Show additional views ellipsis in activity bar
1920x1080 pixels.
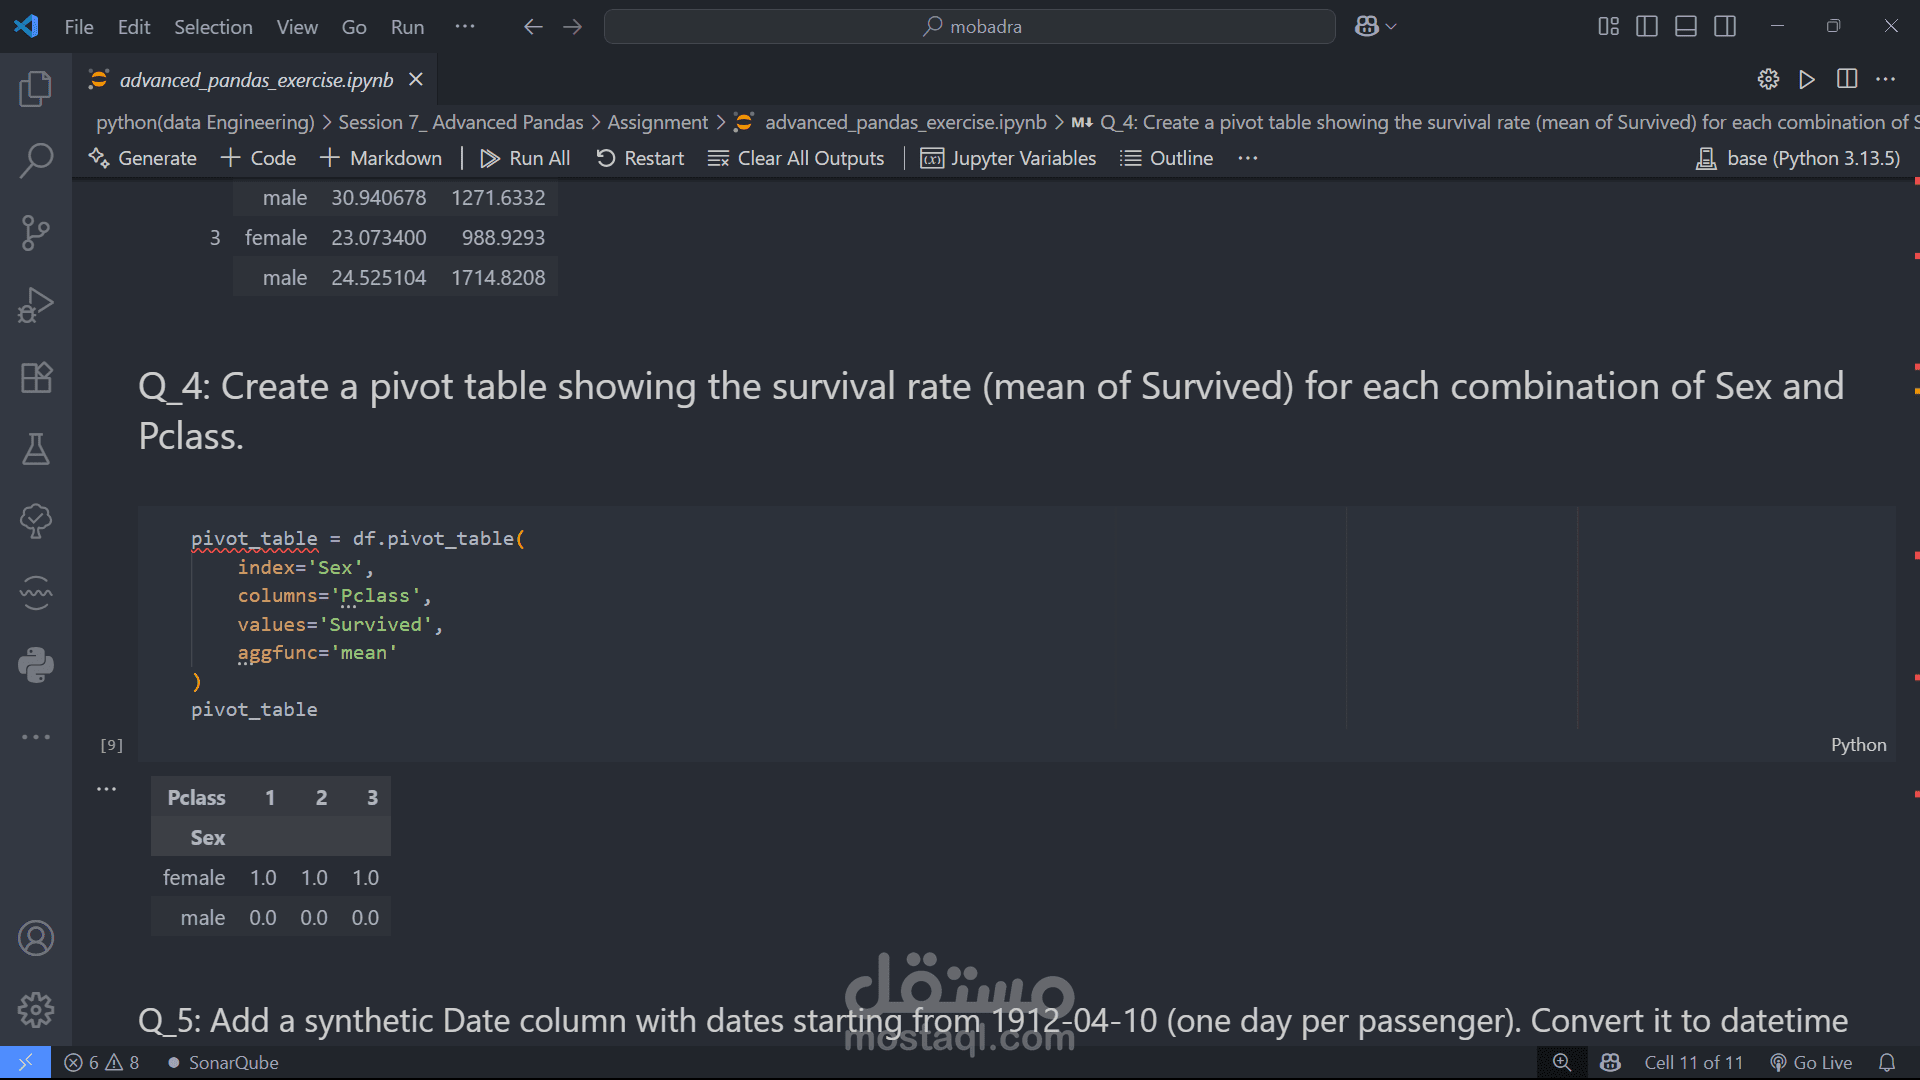(36, 737)
